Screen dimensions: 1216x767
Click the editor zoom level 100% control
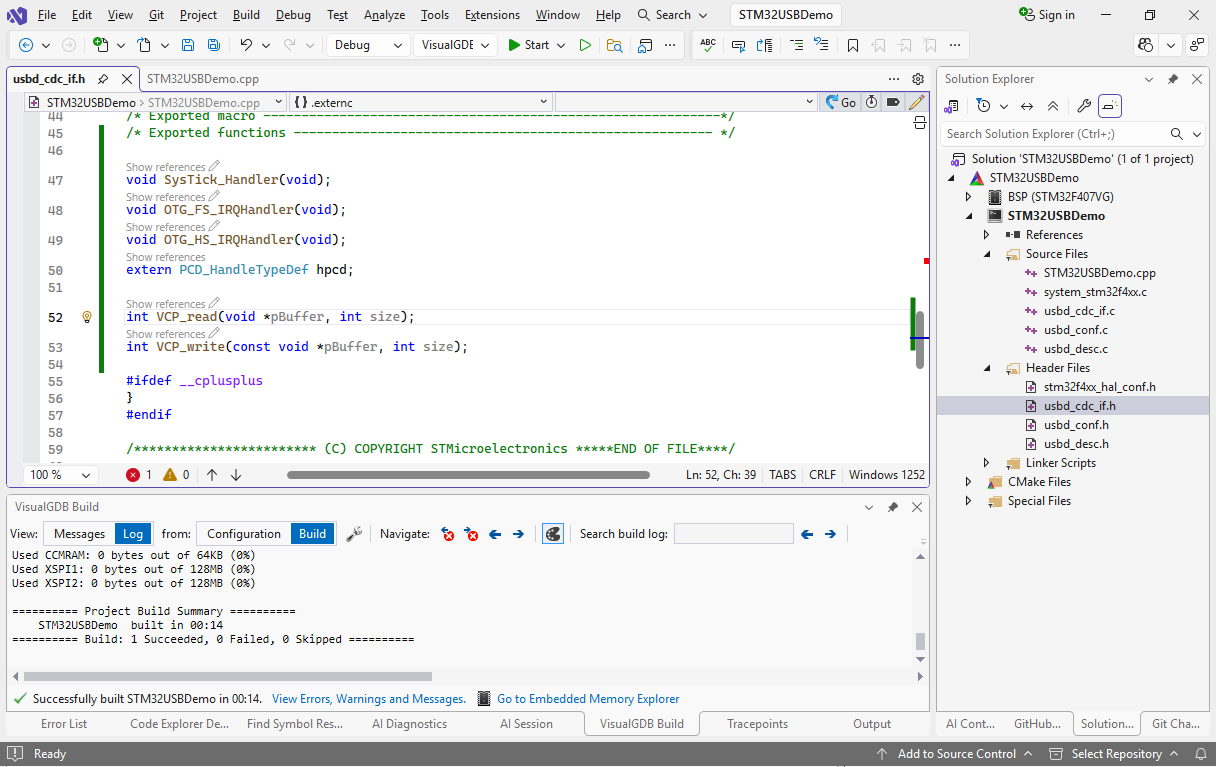[x=60, y=475]
